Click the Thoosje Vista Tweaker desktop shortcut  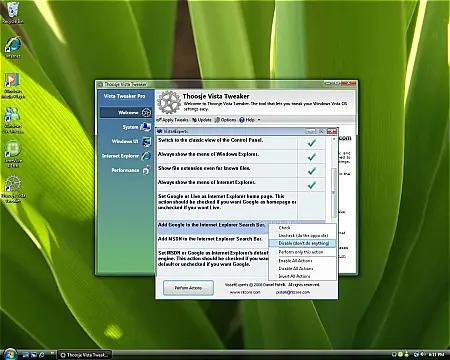click(x=13, y=189)
